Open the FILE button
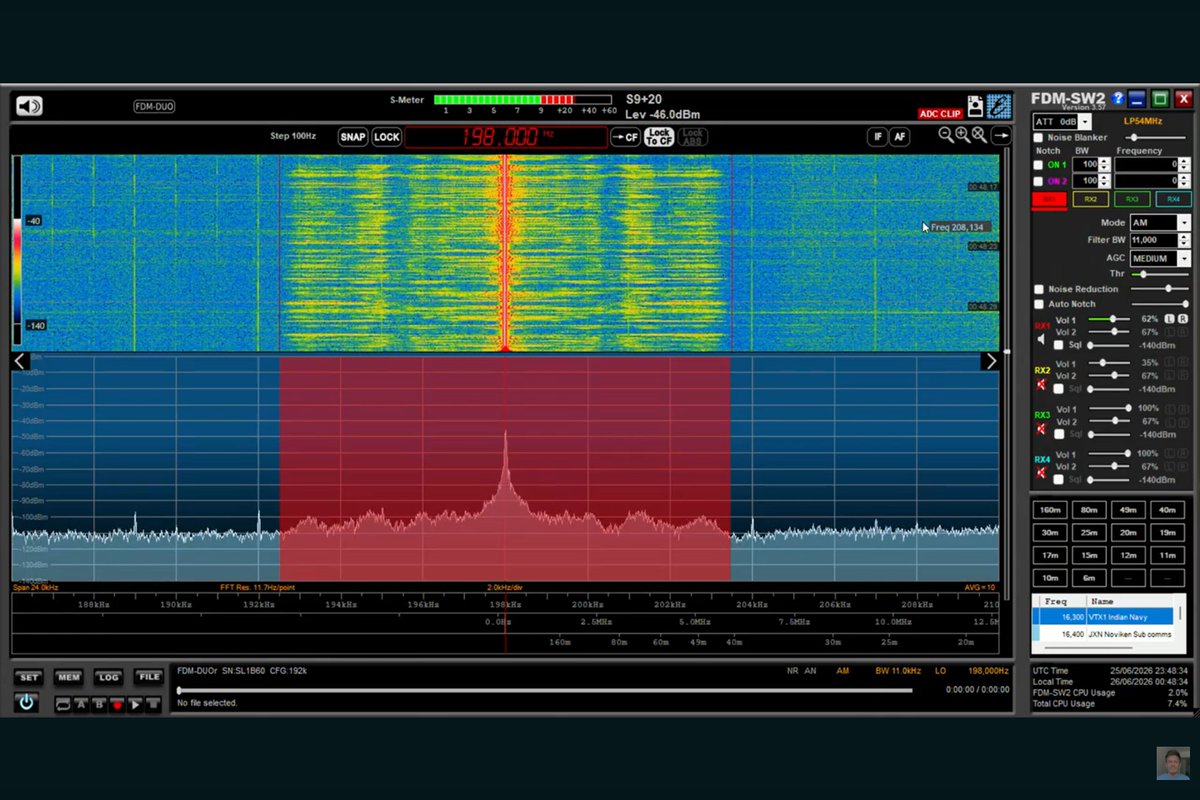This screenshot has width=1200, height=800. pyautogui.click(x=148, y=677)
